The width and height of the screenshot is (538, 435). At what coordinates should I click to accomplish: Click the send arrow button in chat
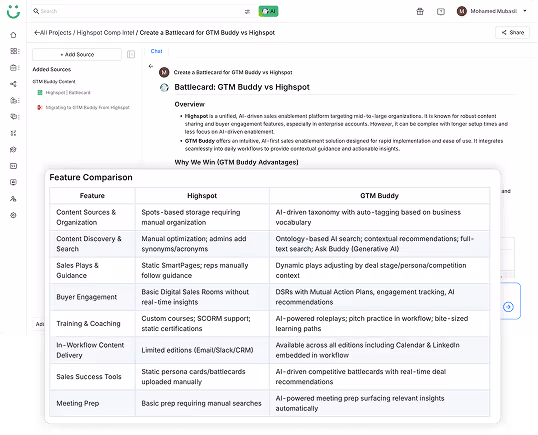point(508,307)
